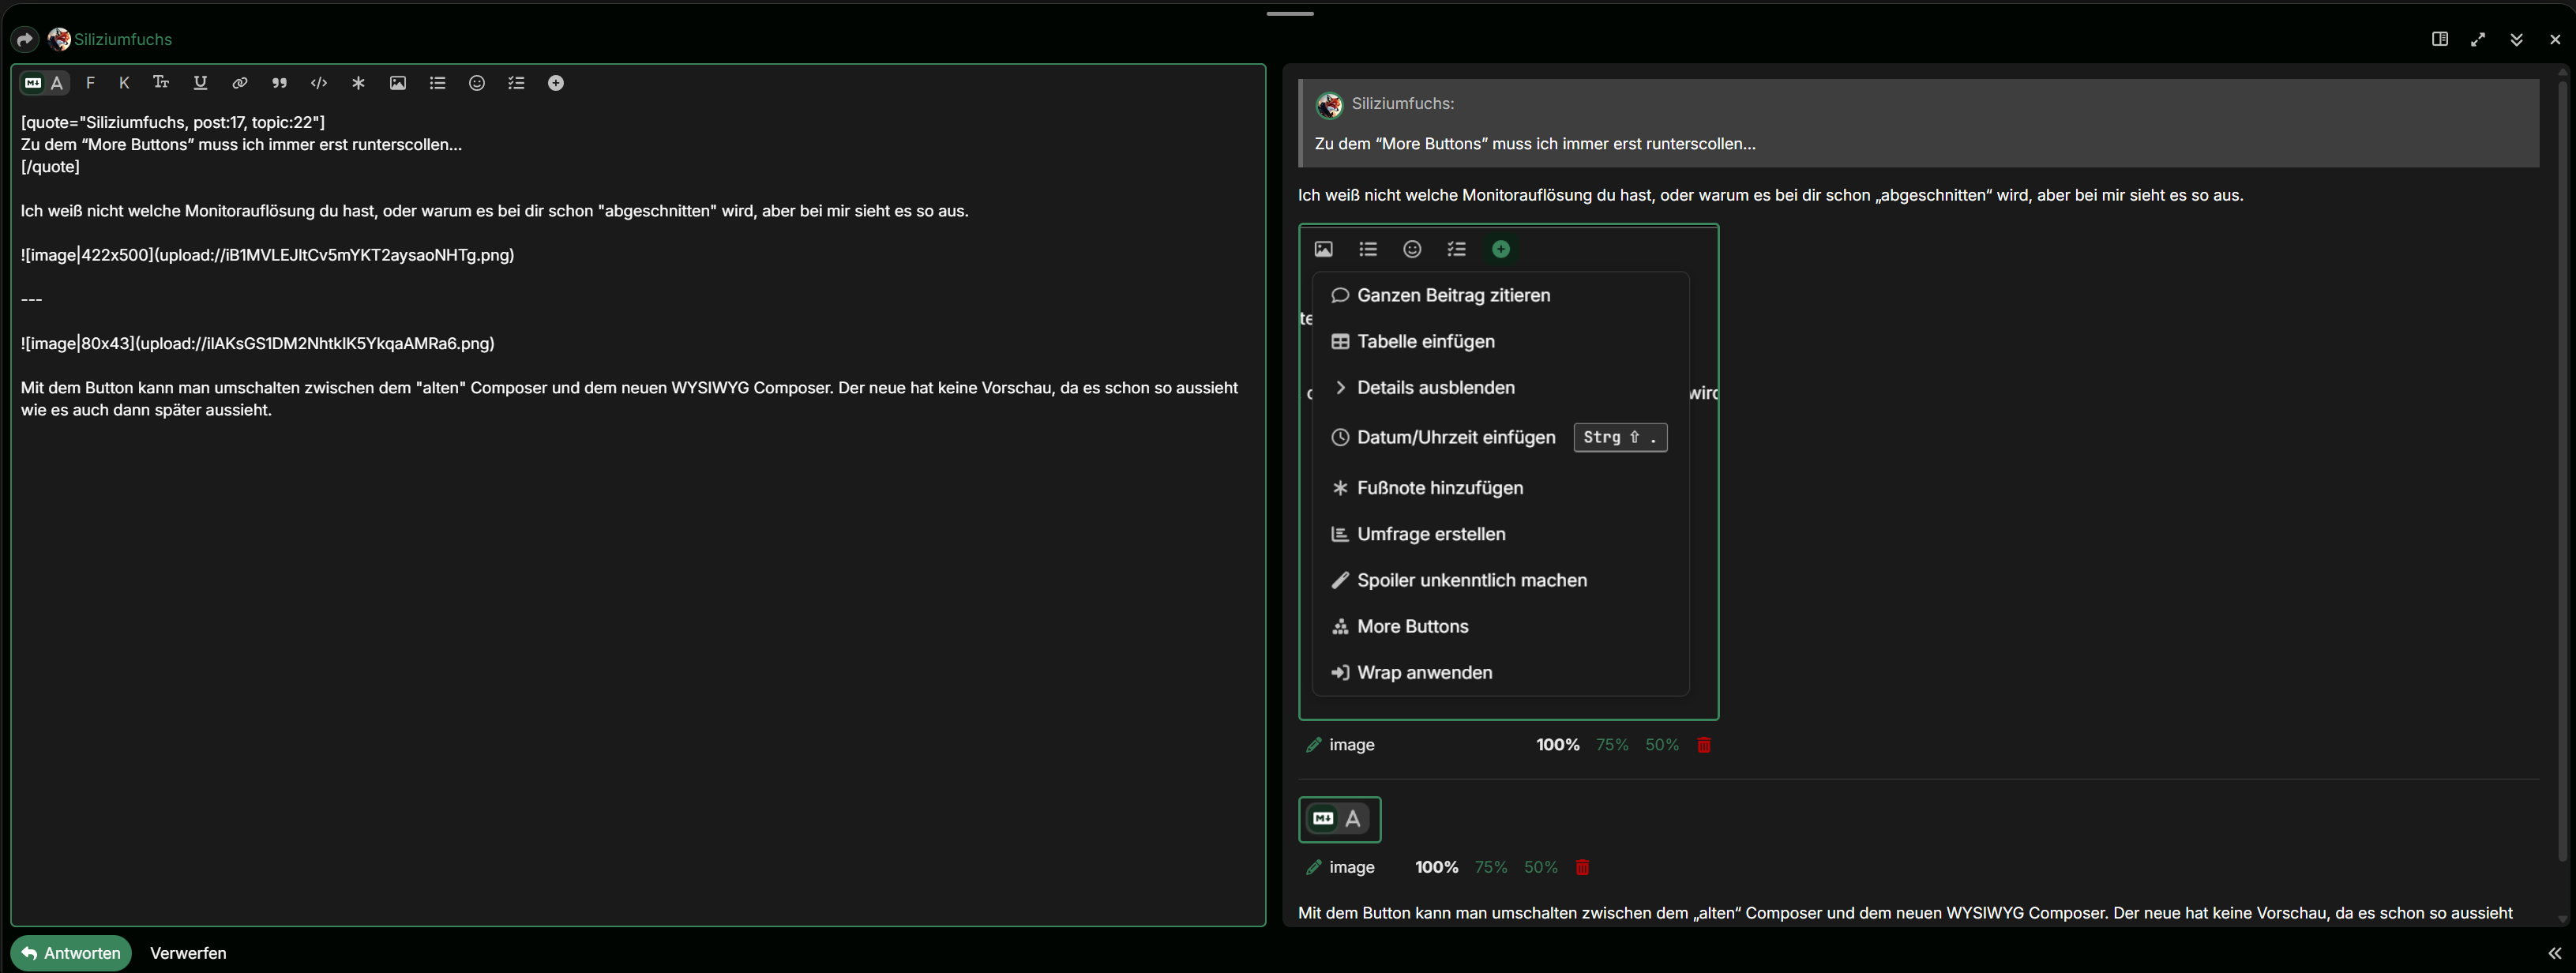2576x973 pixels.
Task: Open more options with the plus circle button
Action: [x=556, y=83]
